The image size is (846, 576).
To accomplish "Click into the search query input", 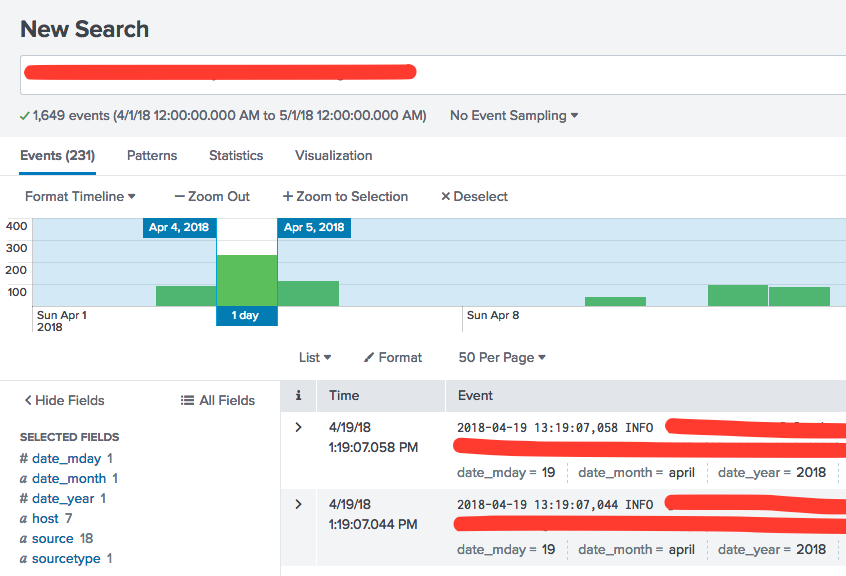I will point(600,75).
